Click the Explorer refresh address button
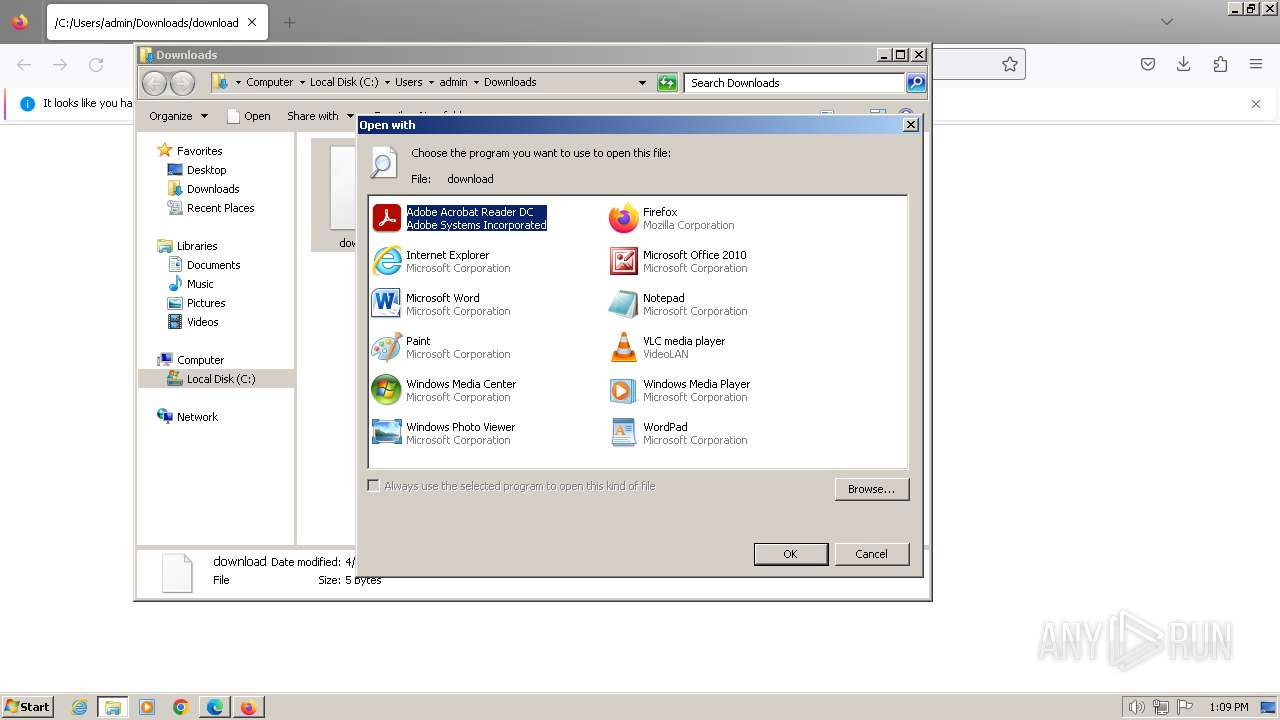The height and width of the screenshot is (720, 1280). pos(667,83)
